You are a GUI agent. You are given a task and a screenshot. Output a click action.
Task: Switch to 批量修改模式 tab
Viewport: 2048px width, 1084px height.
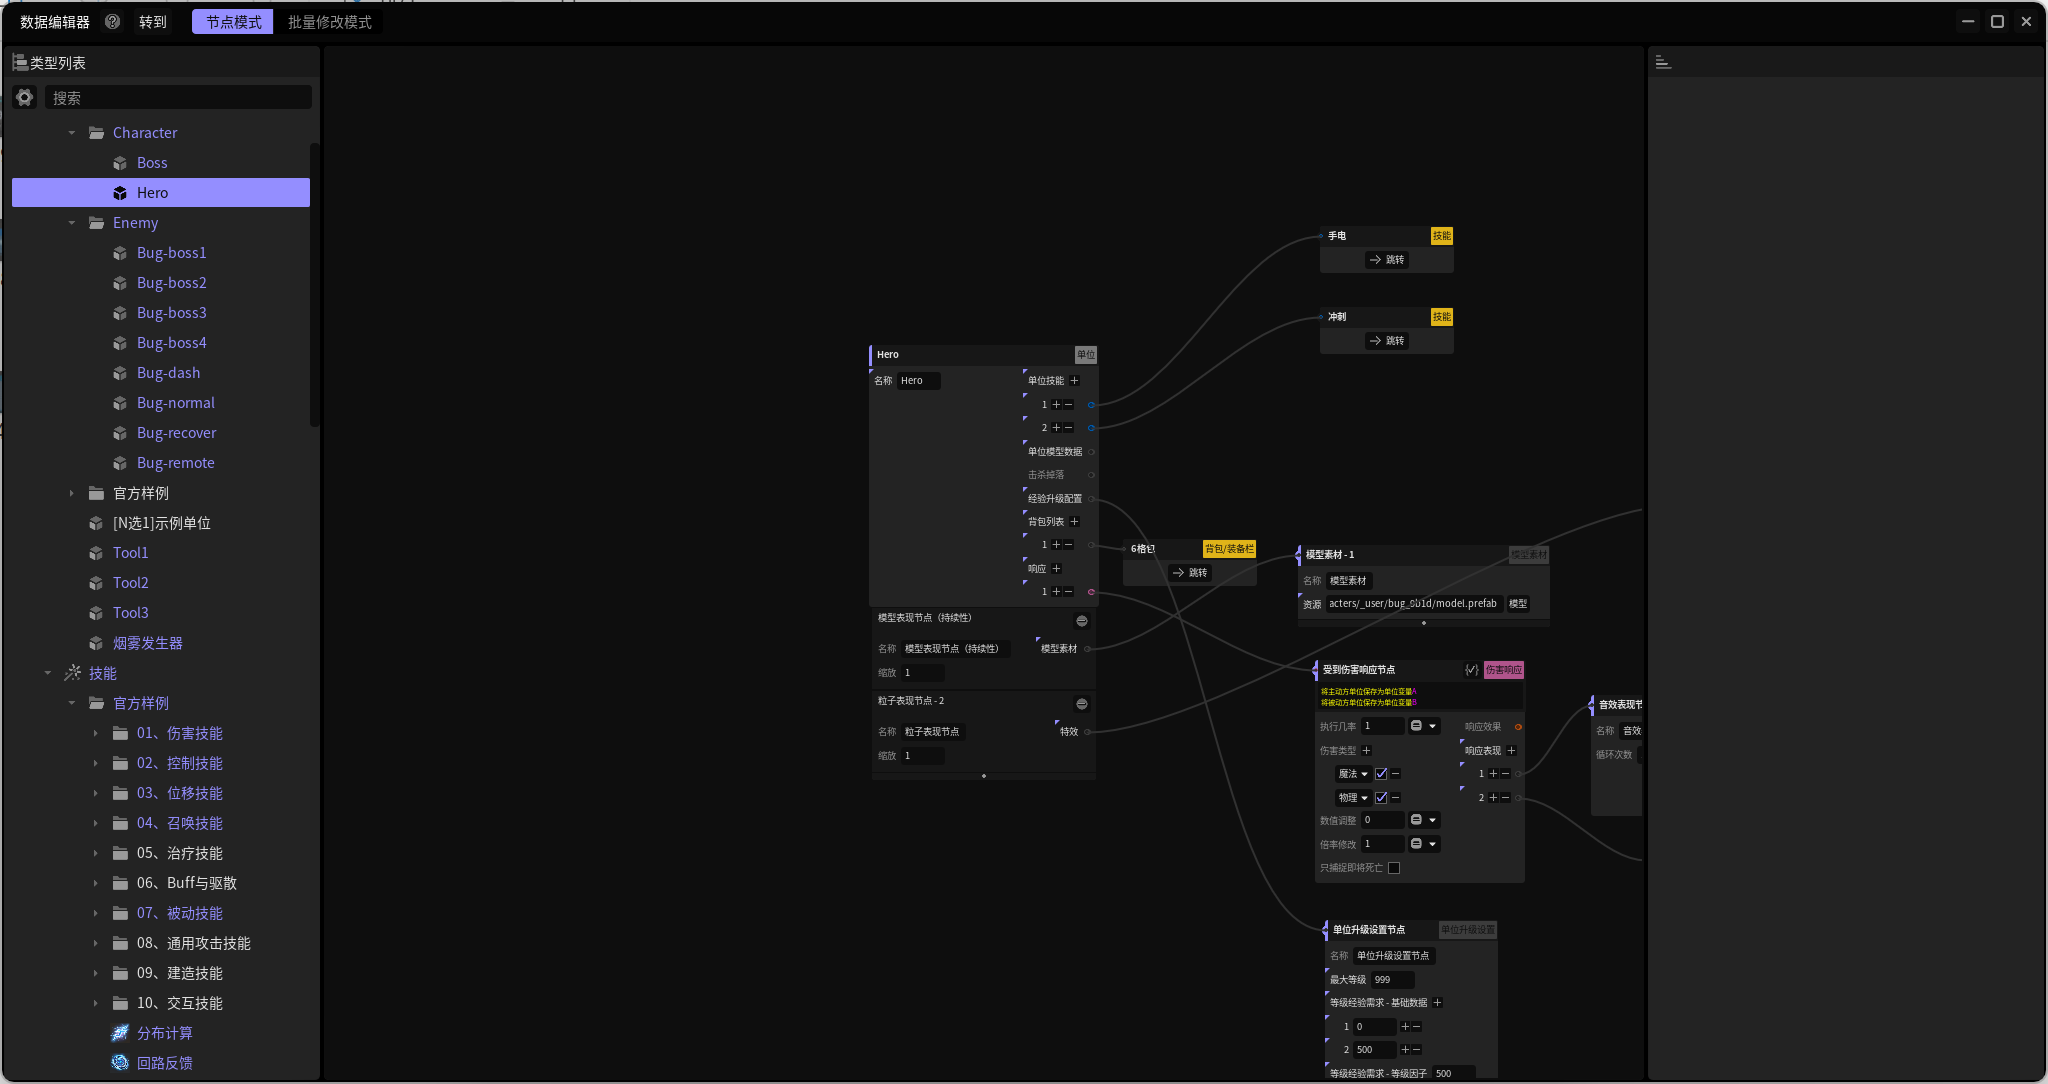329,22
